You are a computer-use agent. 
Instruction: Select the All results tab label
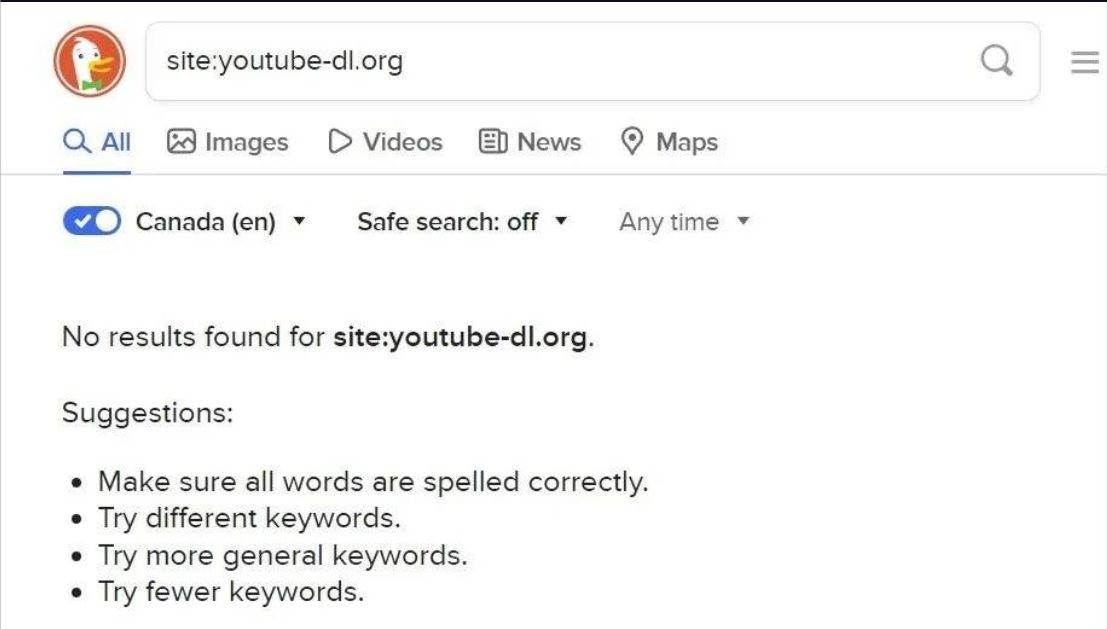116,142
